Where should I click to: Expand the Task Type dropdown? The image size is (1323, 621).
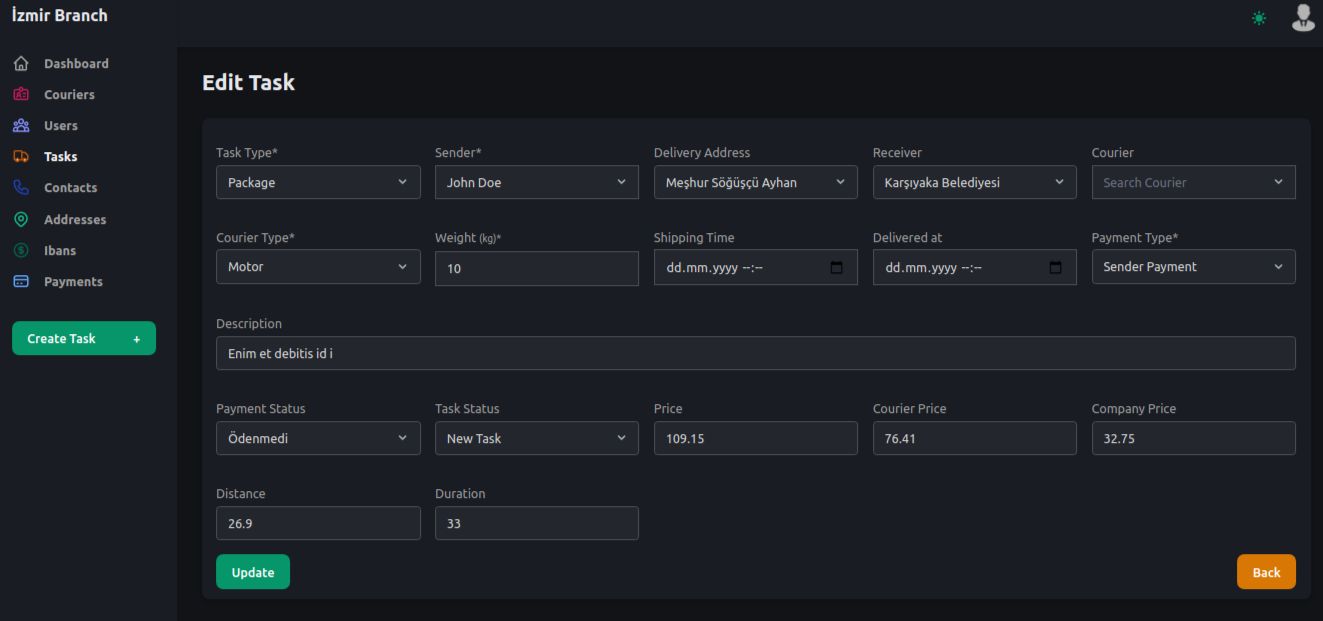point(318,183)
